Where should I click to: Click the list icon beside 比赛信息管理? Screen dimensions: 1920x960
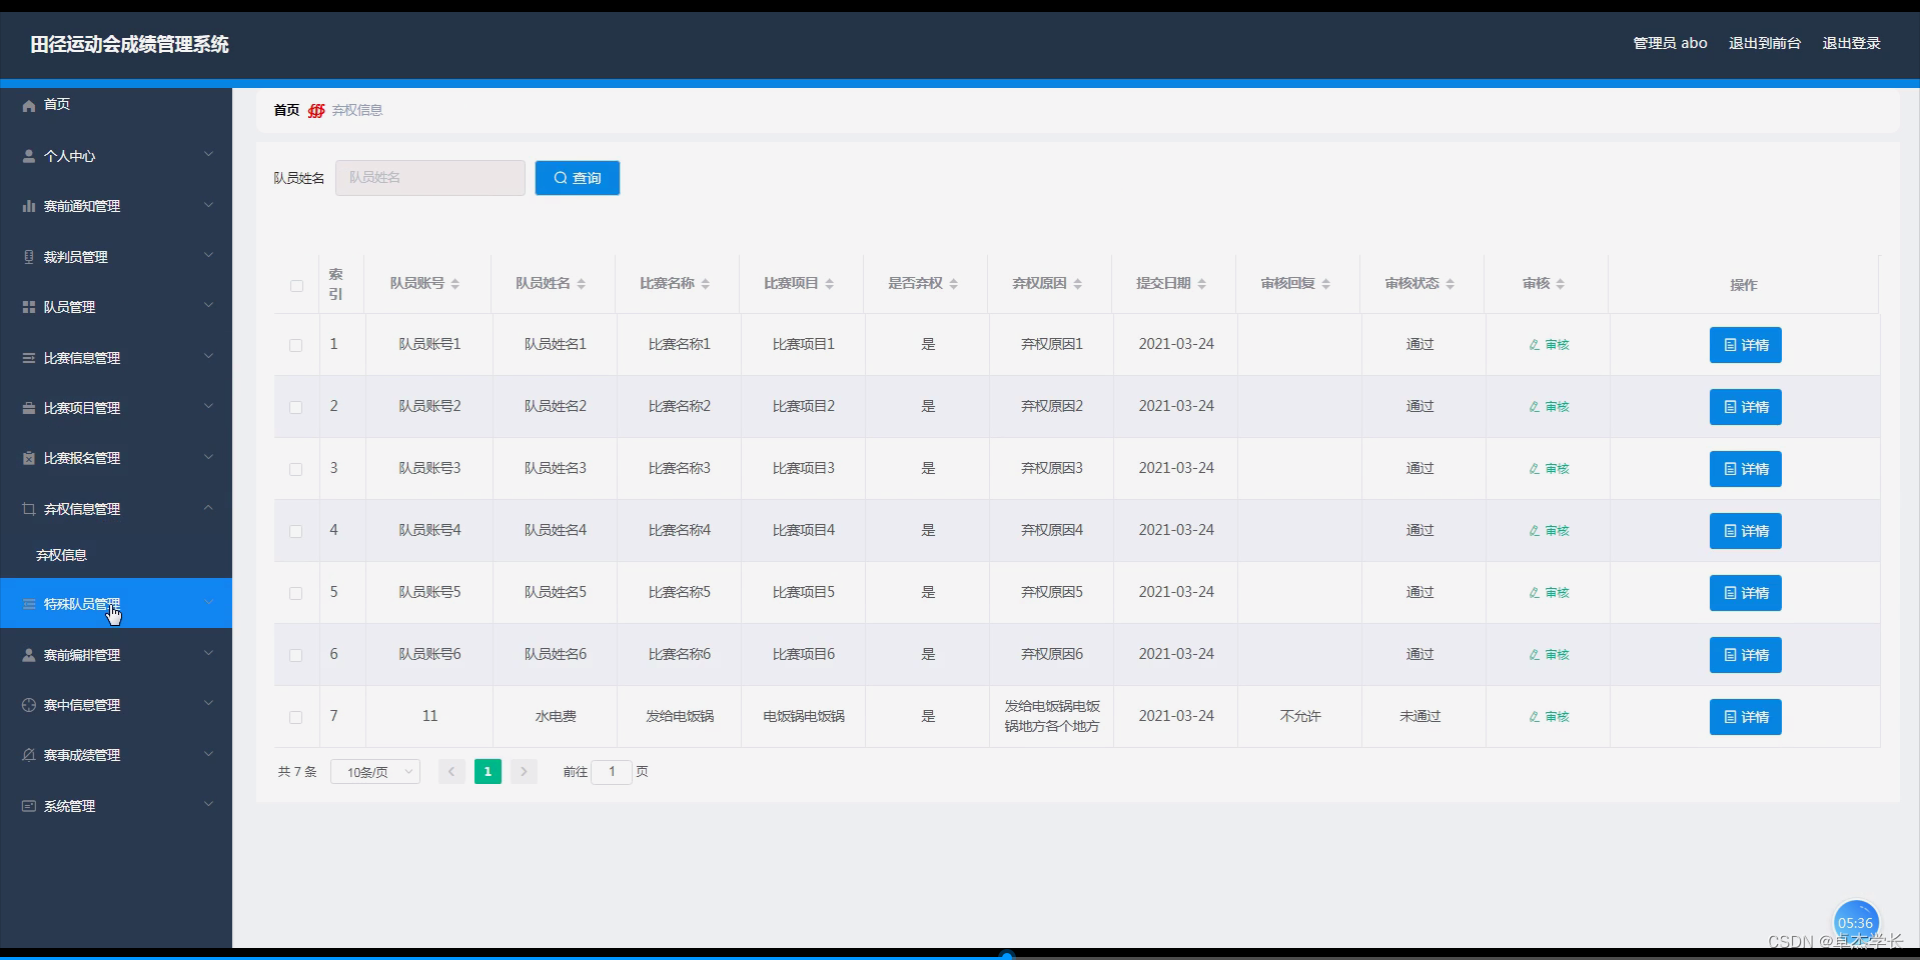29,358
